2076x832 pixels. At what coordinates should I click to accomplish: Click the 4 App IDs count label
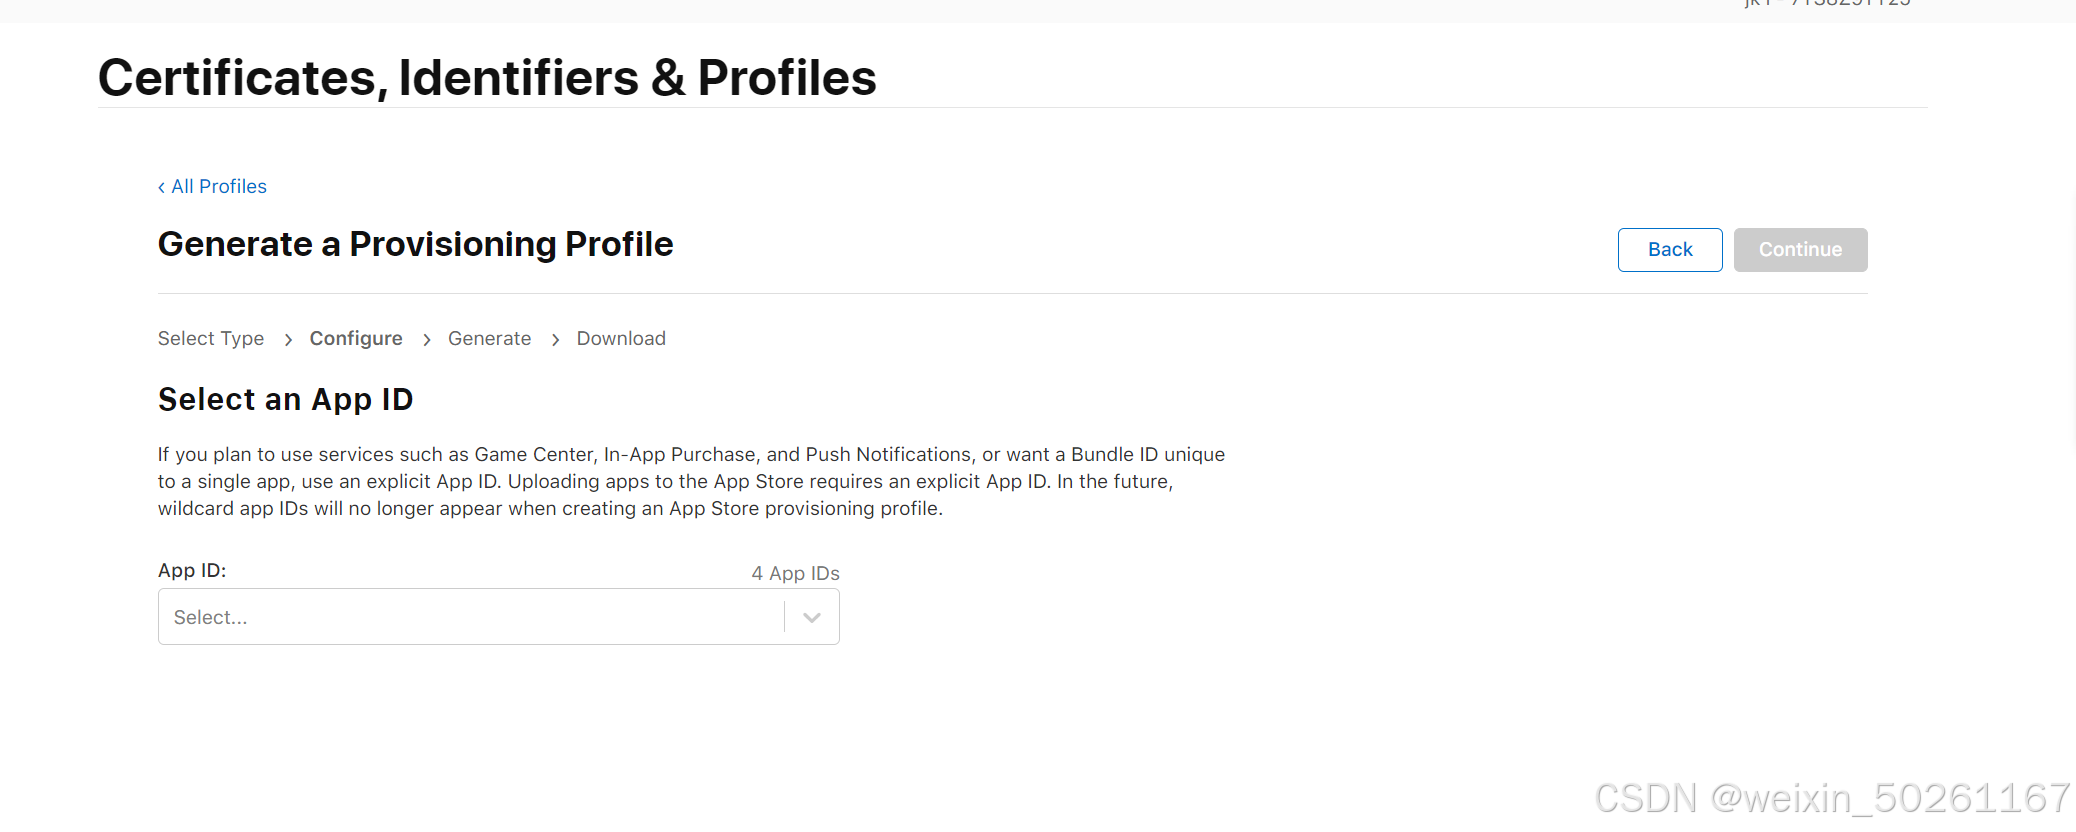(795, 574)
